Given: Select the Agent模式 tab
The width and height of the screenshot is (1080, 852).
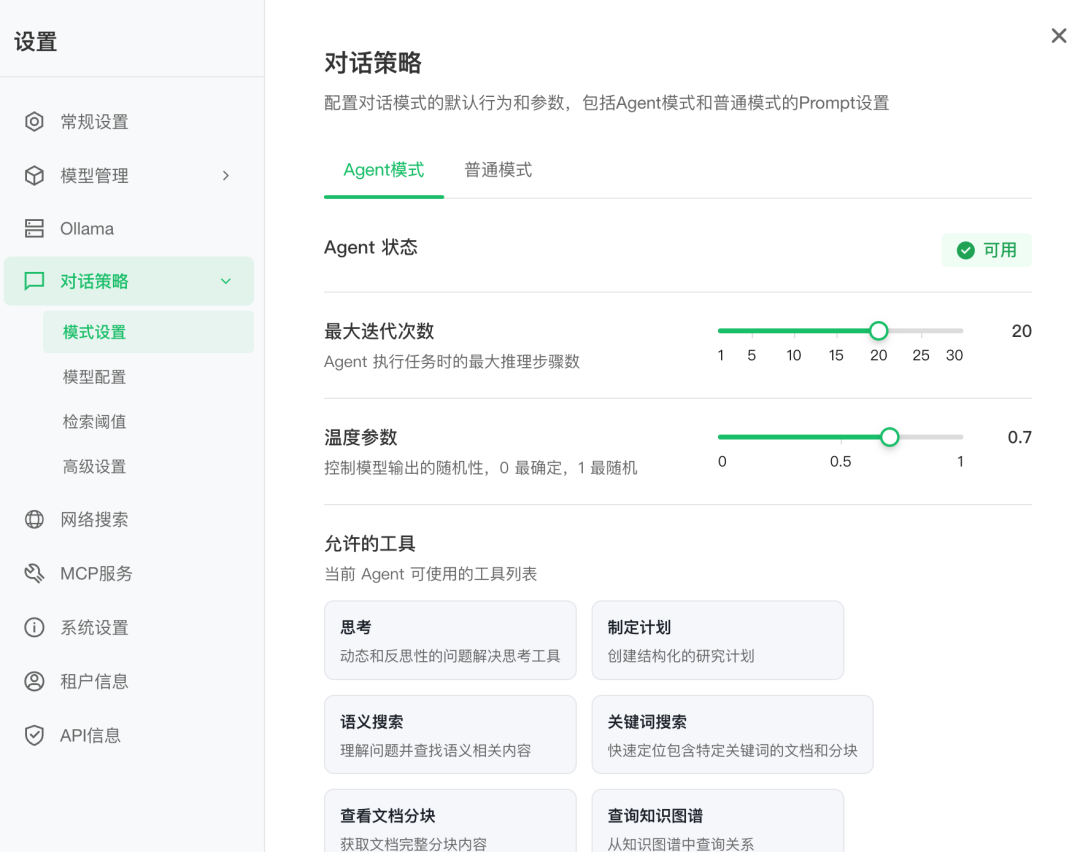Looking at the screenshot, I should tap(384, 170).
